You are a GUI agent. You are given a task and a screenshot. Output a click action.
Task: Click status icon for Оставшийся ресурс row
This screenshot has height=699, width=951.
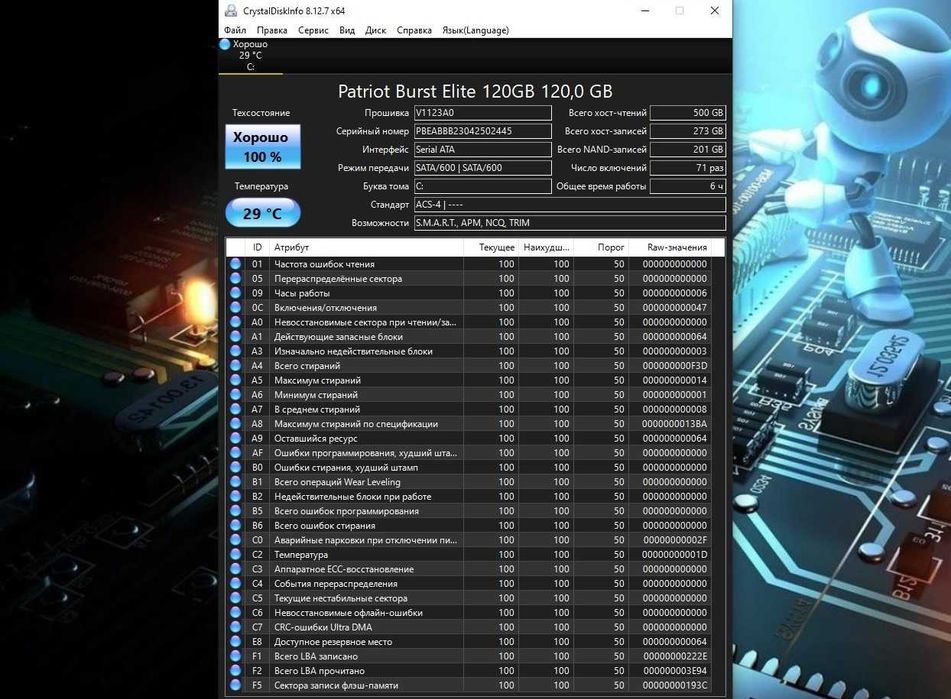tap(235, 438)
